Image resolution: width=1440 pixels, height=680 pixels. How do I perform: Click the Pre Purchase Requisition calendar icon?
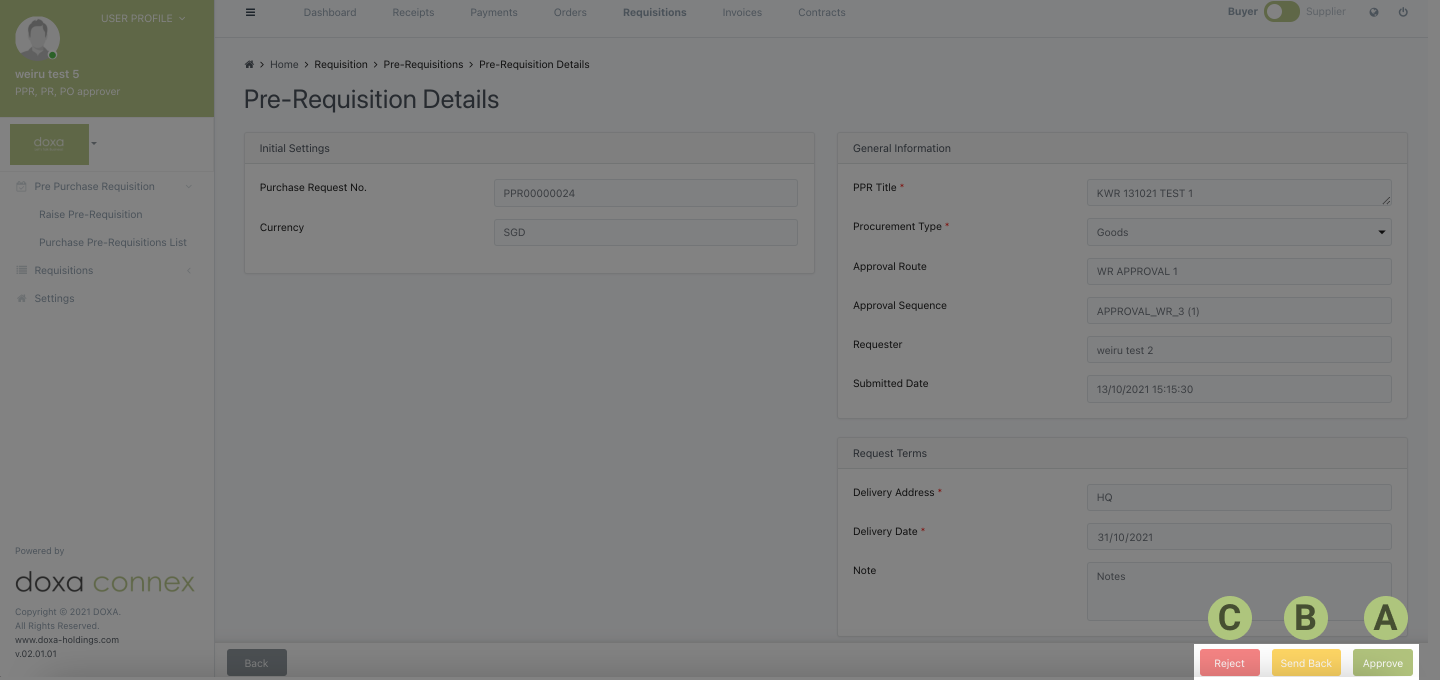point(22,186)
